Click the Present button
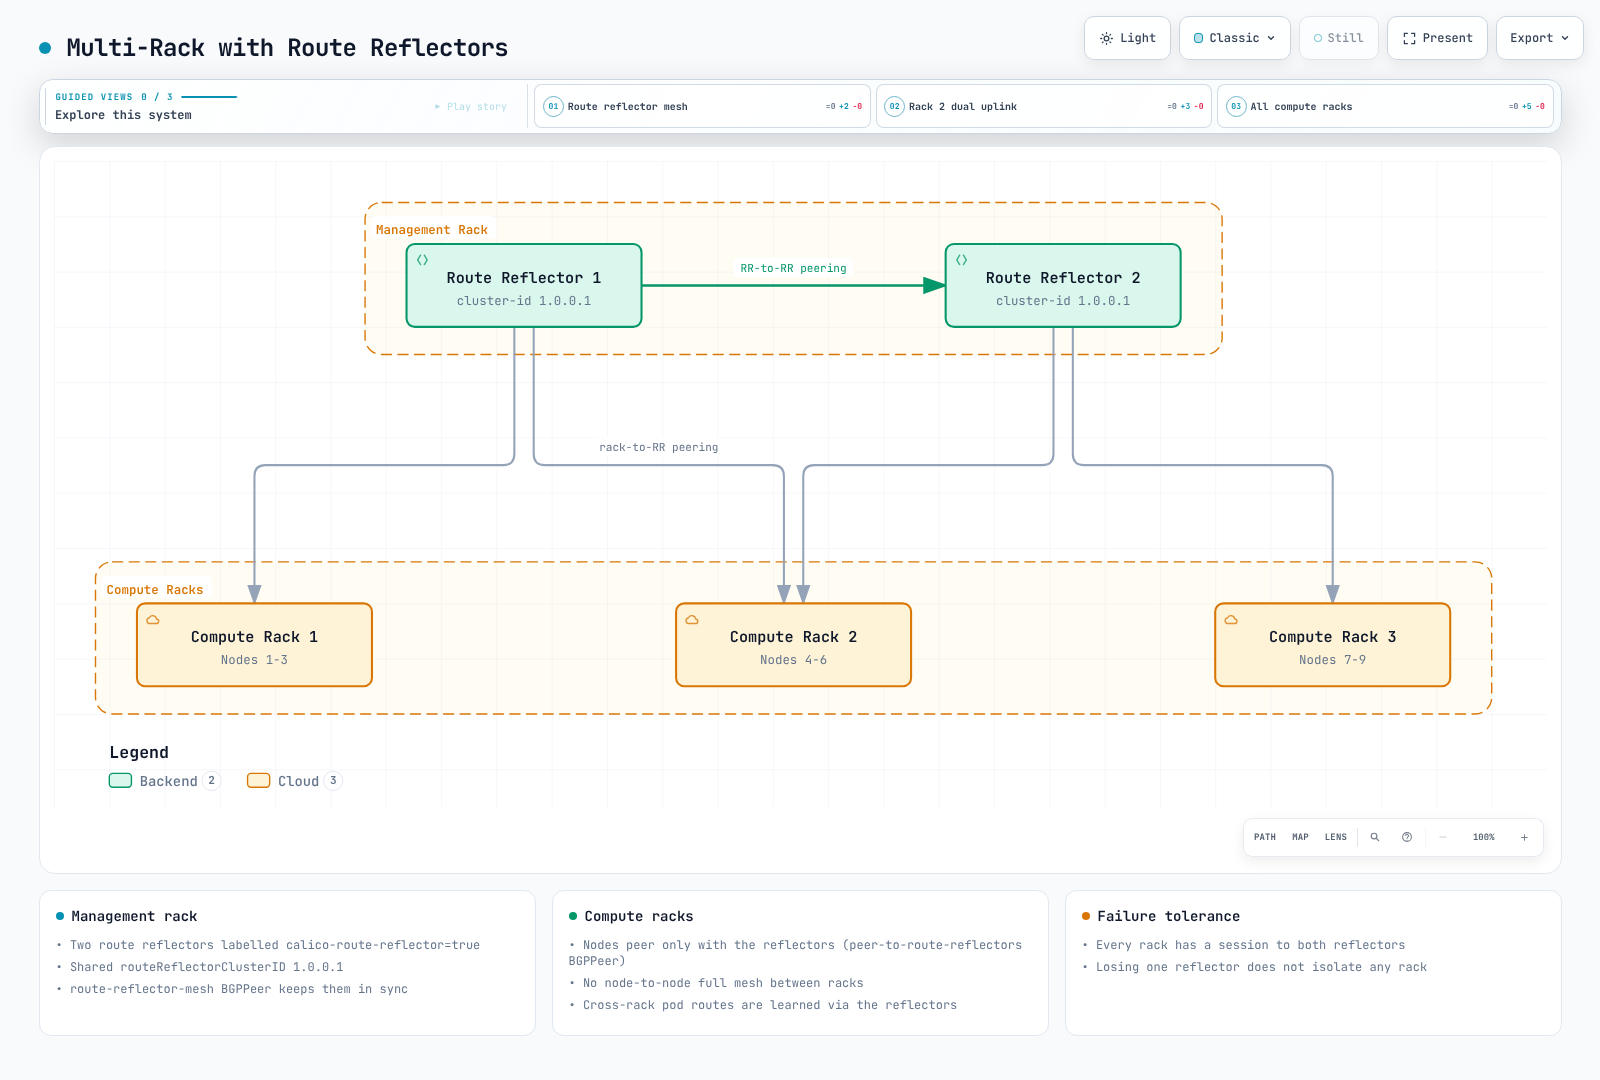Image resolution: width=1600 pixels, height=1080 pixels. click(1437, 38)
